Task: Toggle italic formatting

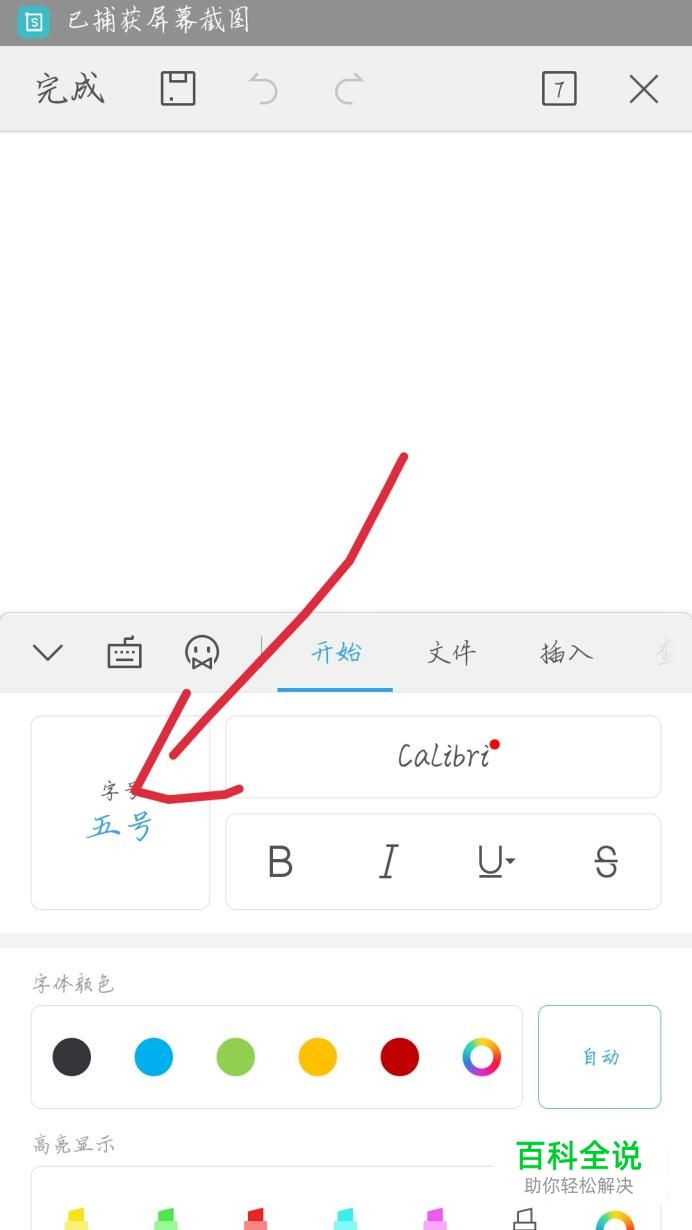Action: [388, 861]
